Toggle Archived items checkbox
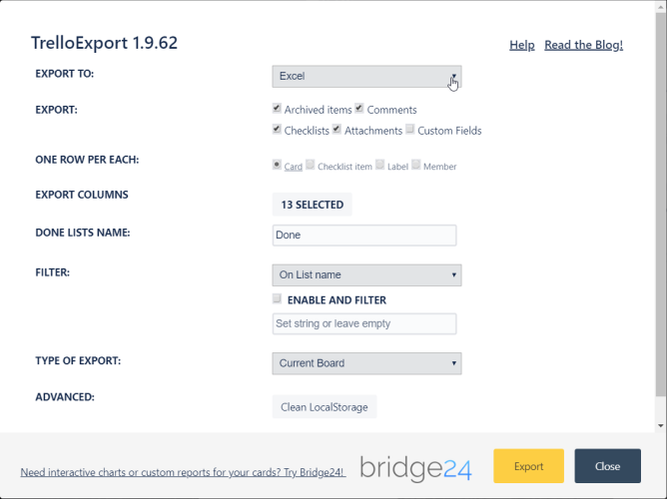 pyautogui.click(x=277, y=108)
